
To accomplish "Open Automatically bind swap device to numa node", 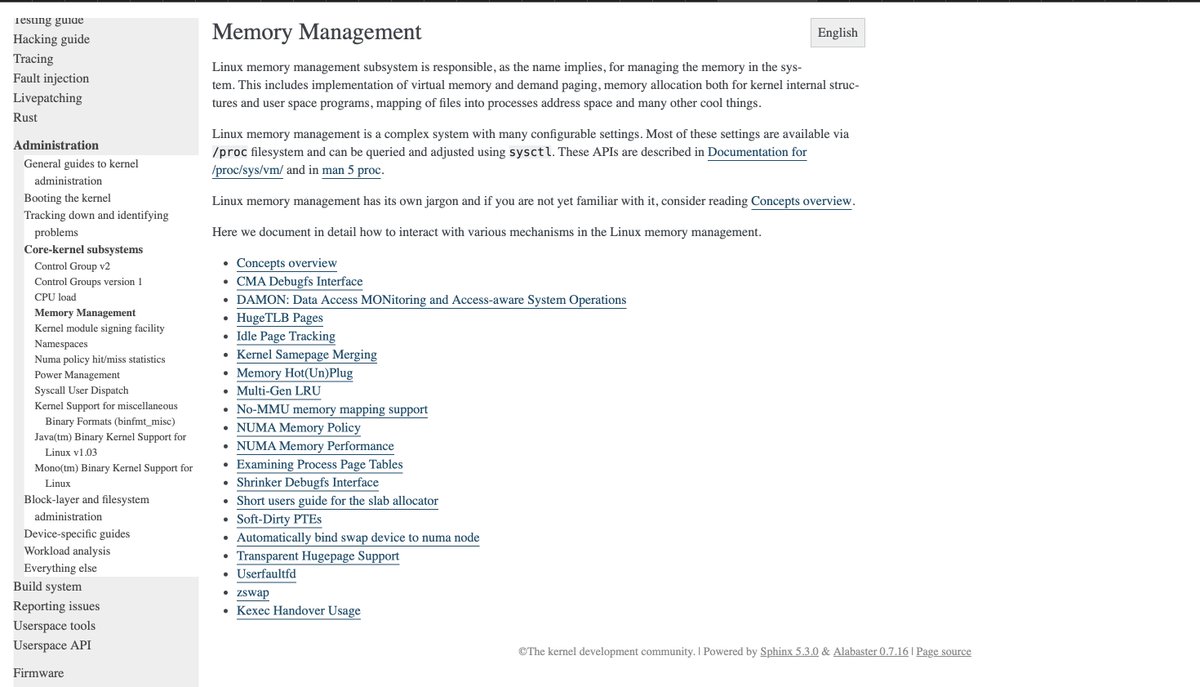I will click(x=358, y=538).
